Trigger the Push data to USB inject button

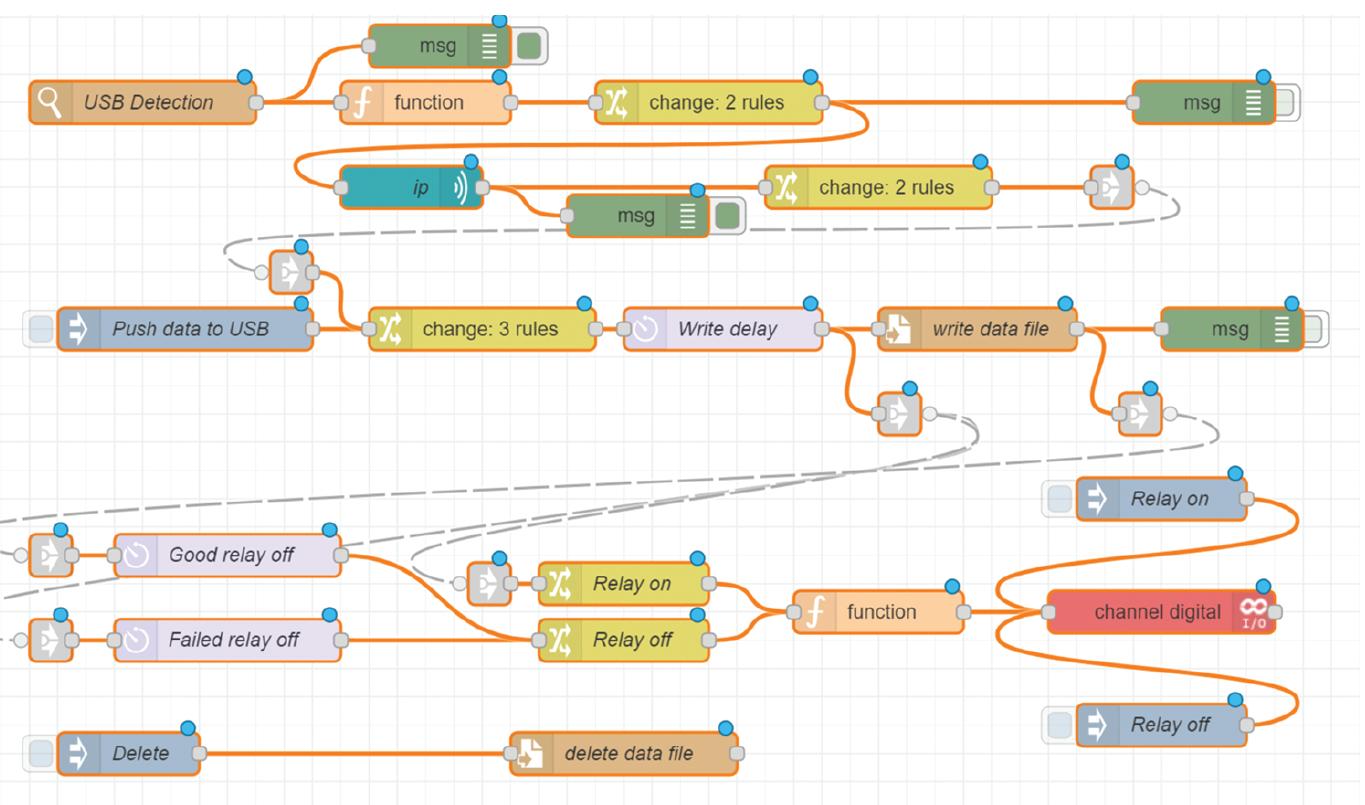click(x=41, y=328)
